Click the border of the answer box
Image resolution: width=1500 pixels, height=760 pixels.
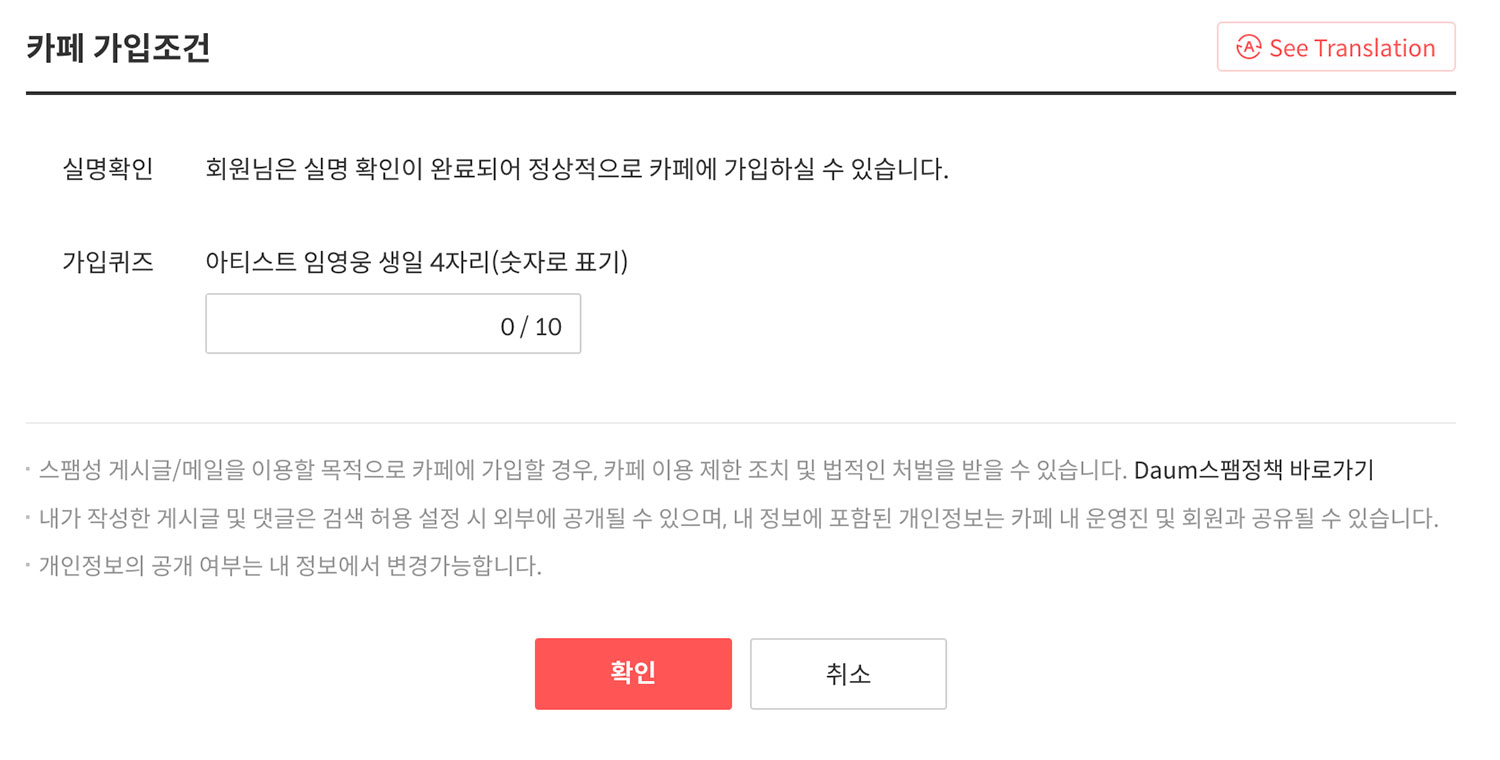[x=393, y=296]
